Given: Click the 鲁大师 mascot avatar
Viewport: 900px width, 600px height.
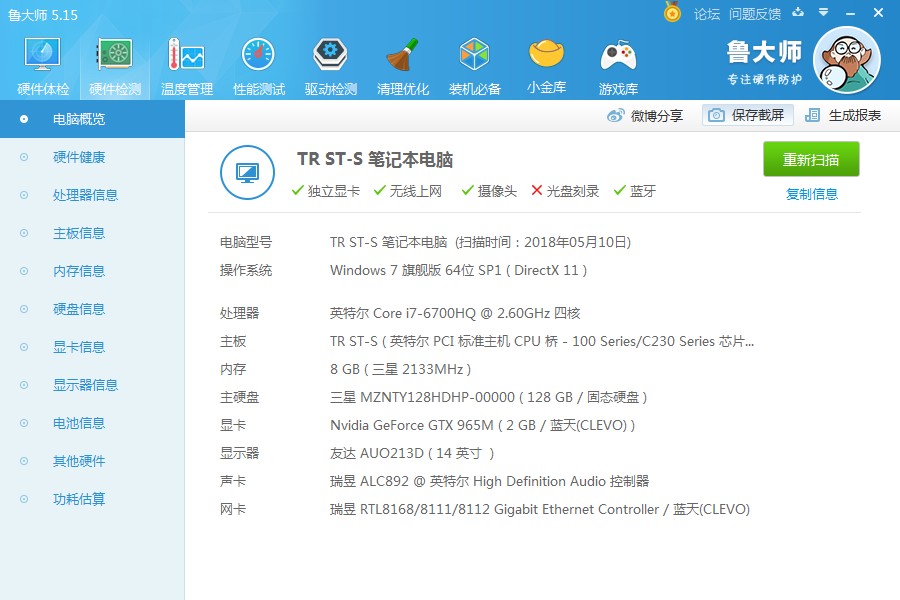Looking at the screenshot, I should 847,60.
